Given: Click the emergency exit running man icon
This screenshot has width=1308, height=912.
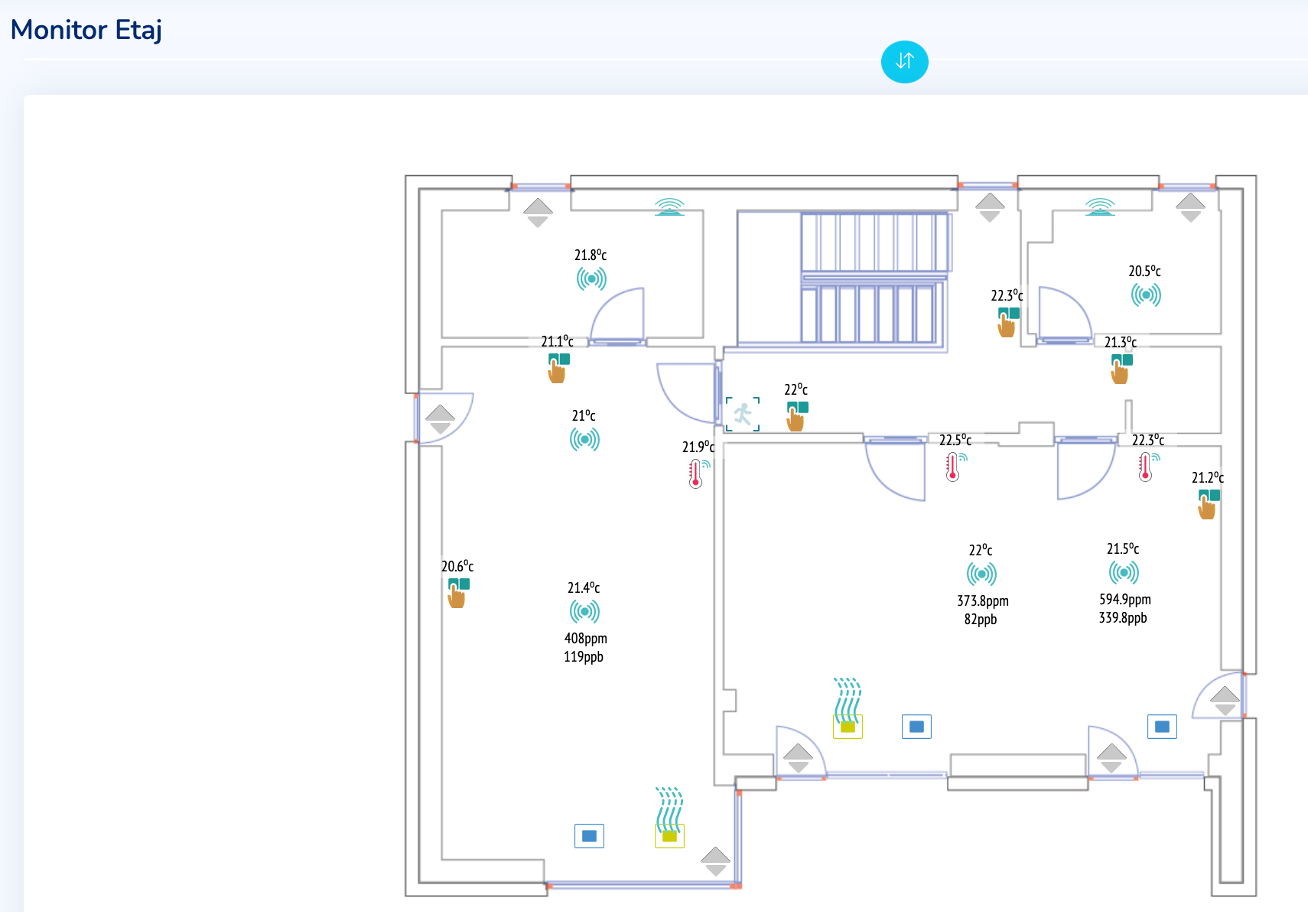Looking at the screenshot, I should (x=742, y=413).
